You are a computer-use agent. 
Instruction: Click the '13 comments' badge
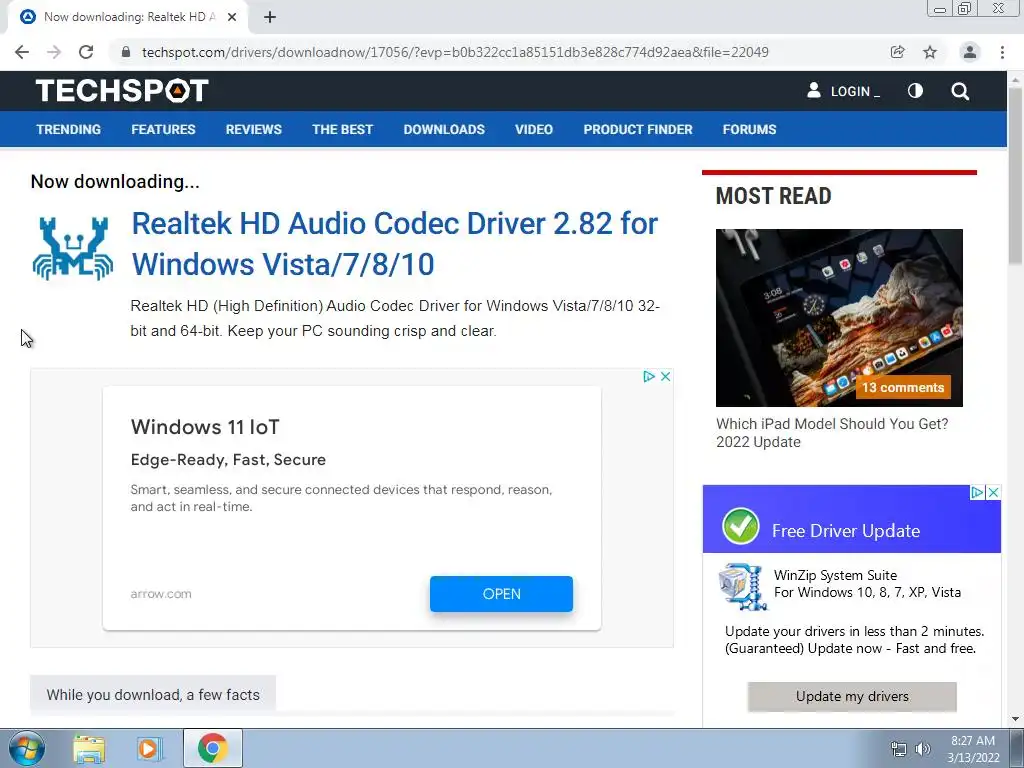coord(903,387)
